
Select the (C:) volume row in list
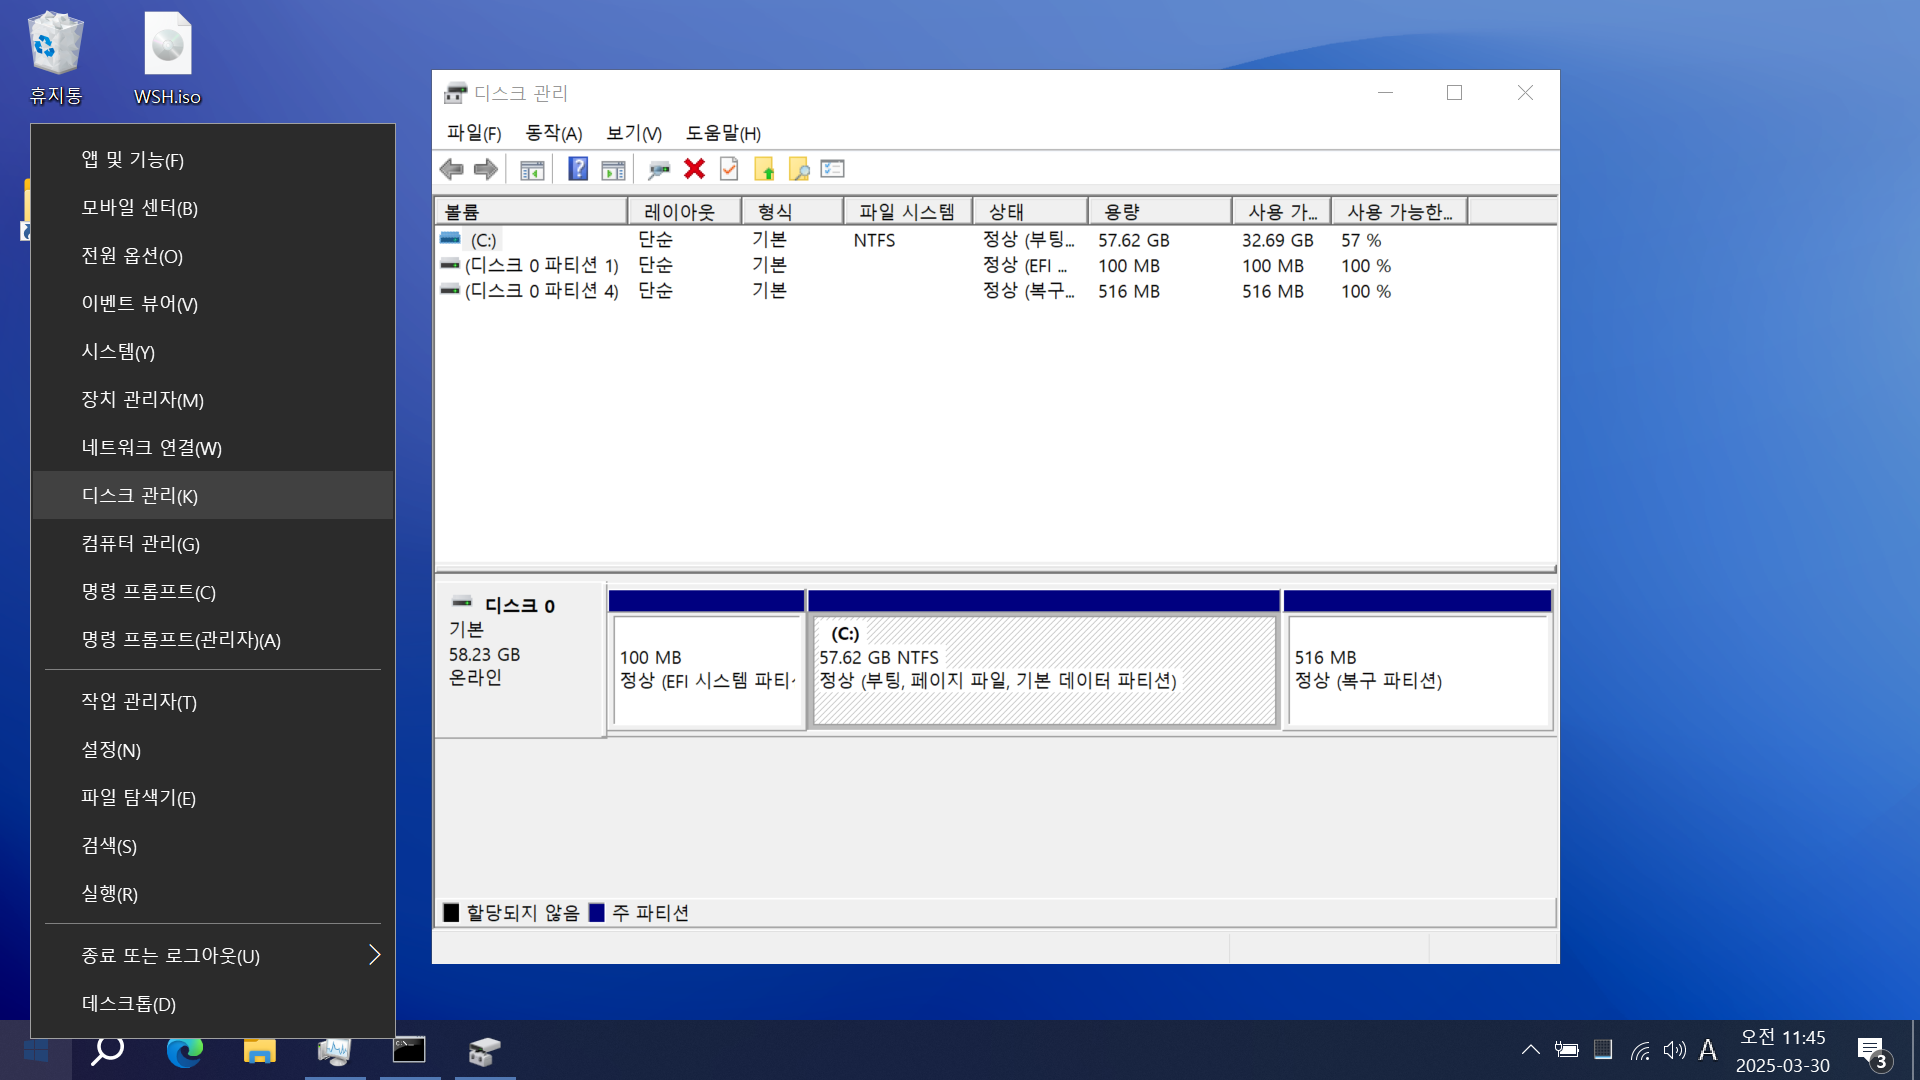pos(484,240)
